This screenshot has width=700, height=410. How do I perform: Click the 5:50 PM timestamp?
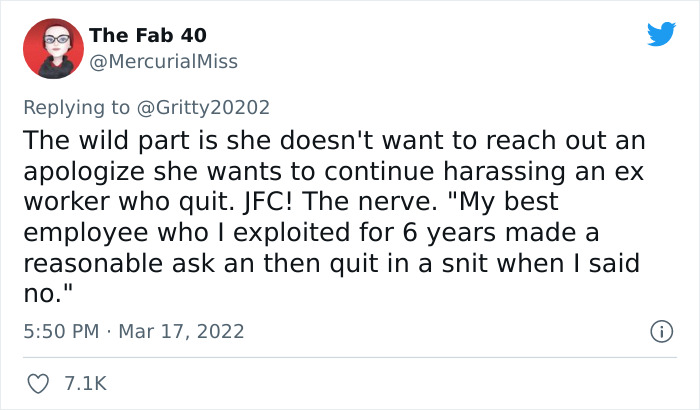(x=61, y=331)
